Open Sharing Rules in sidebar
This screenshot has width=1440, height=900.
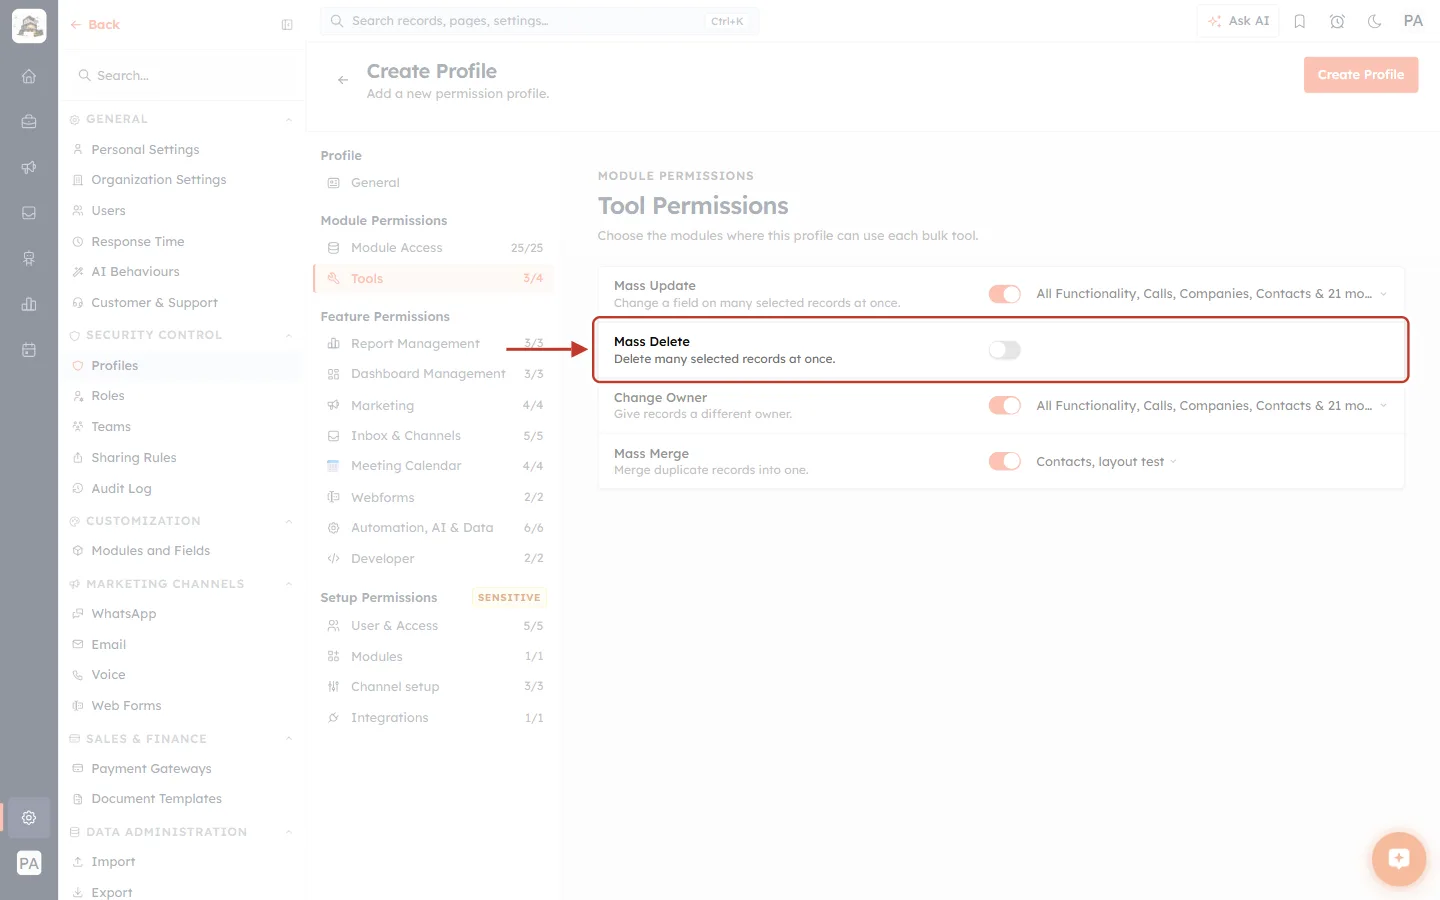click(134, 458)
